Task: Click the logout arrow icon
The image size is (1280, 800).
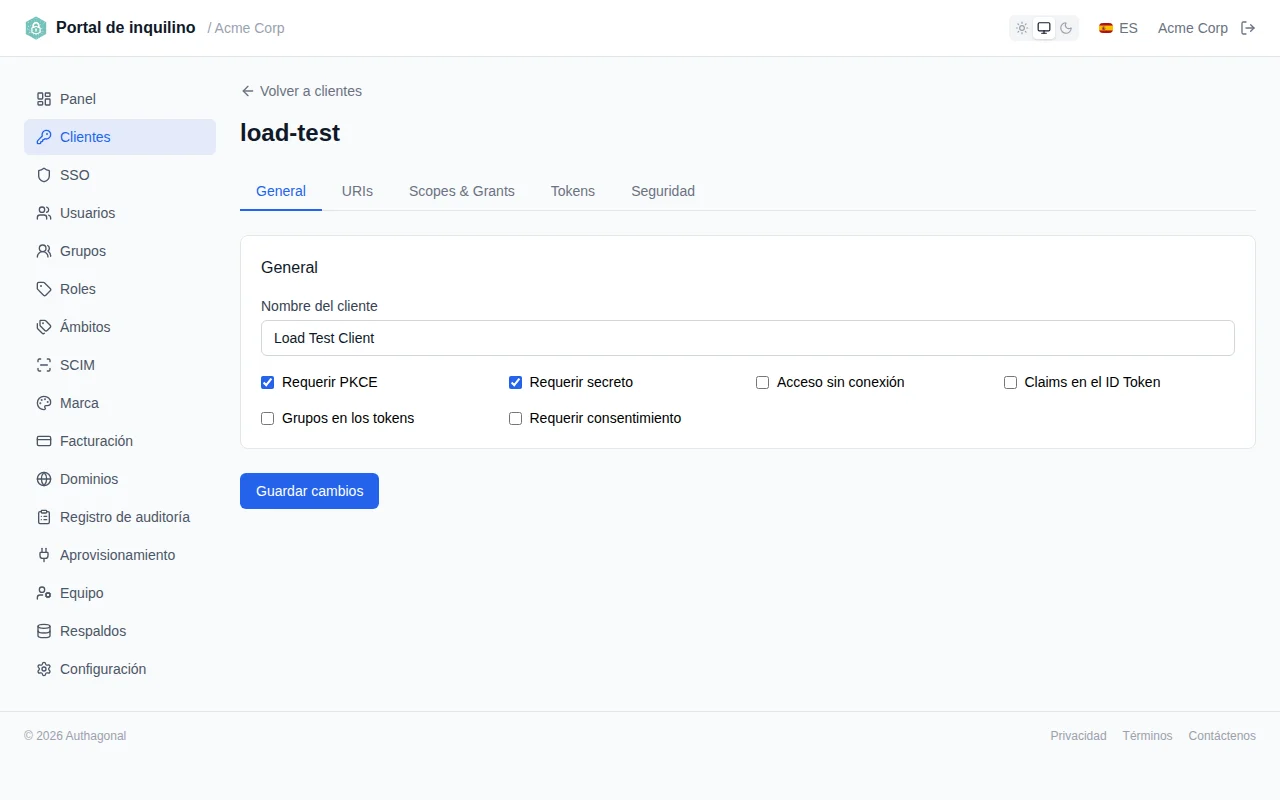Action: [x=1248, y=28]
